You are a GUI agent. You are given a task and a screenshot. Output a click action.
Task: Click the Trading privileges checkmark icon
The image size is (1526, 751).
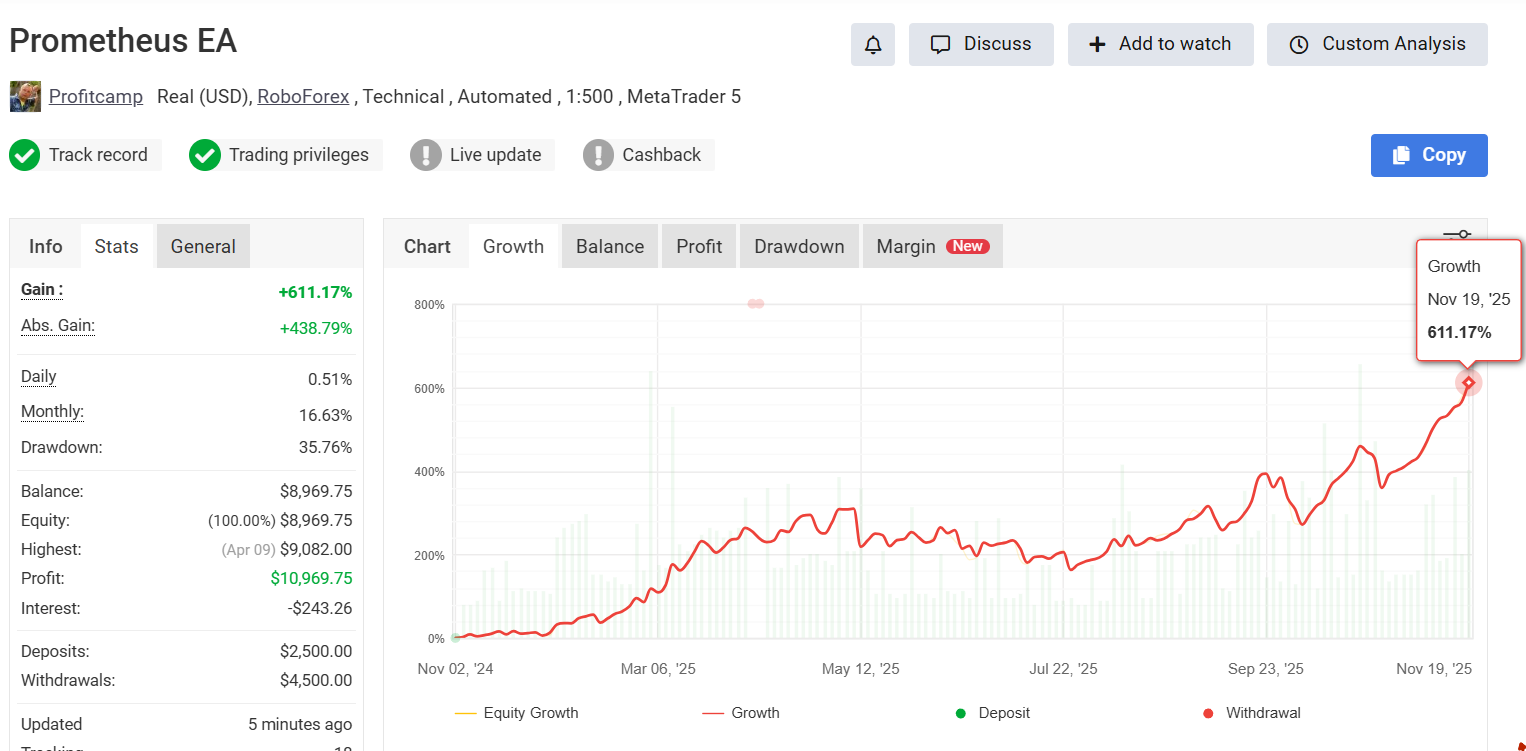pyautogui.click(x=205, y=155)
